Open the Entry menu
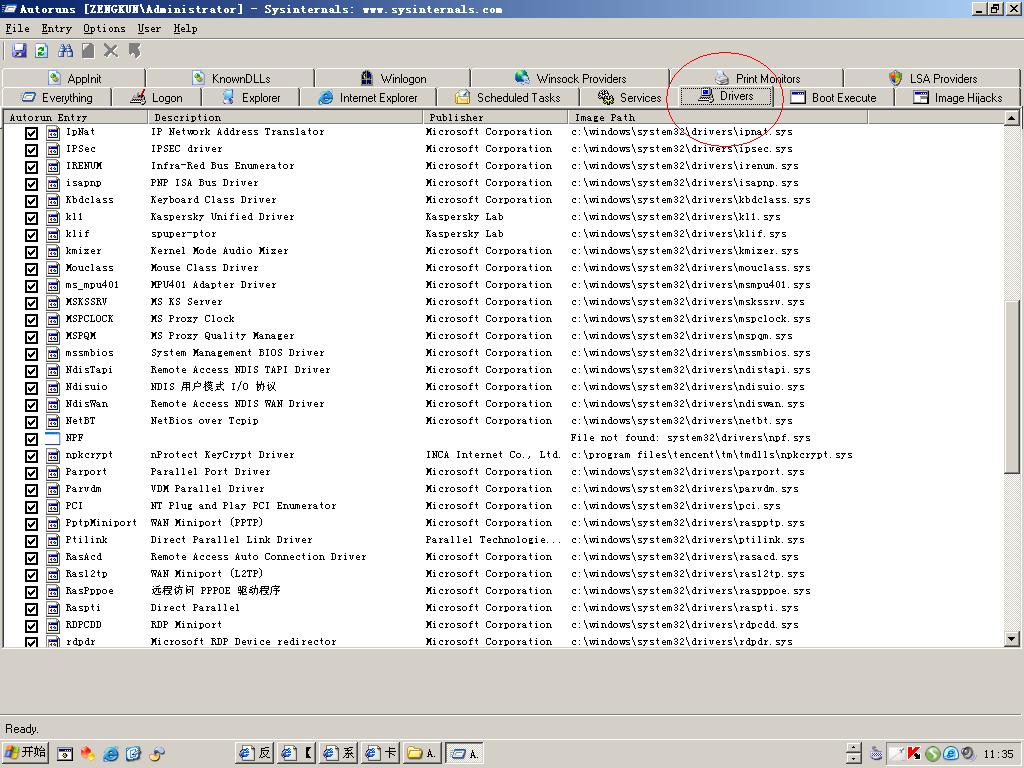Viewport: 1024px width, 768px height. pos(56,28)
